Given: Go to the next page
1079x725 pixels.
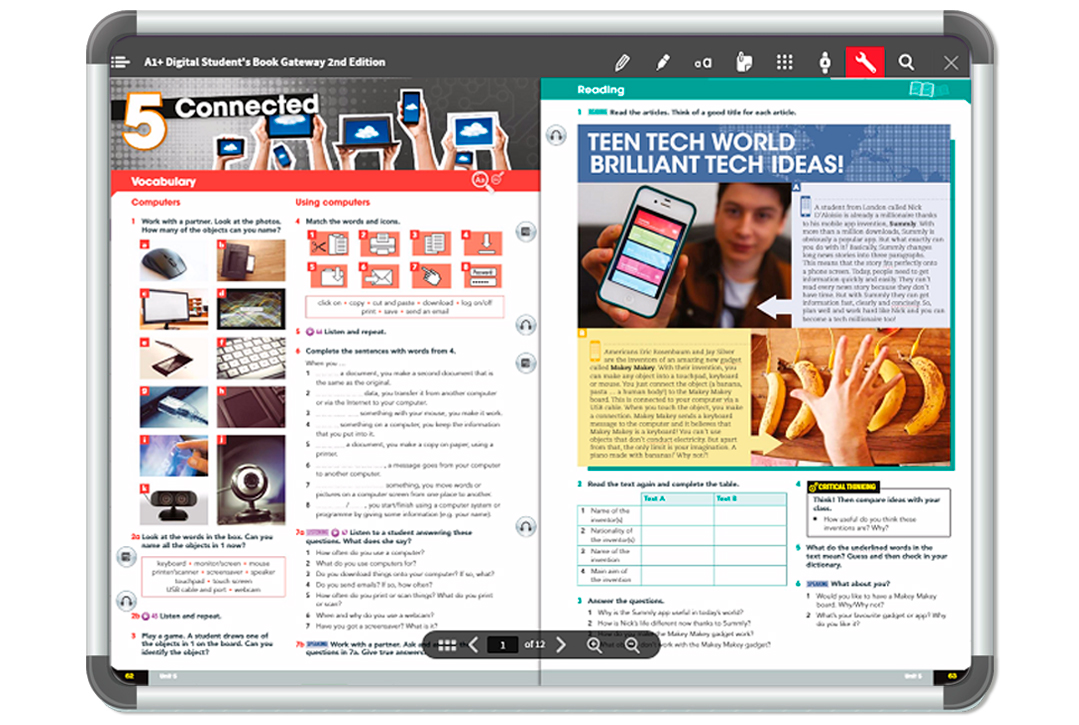Looking at the screenshot, I should point(561,645).
